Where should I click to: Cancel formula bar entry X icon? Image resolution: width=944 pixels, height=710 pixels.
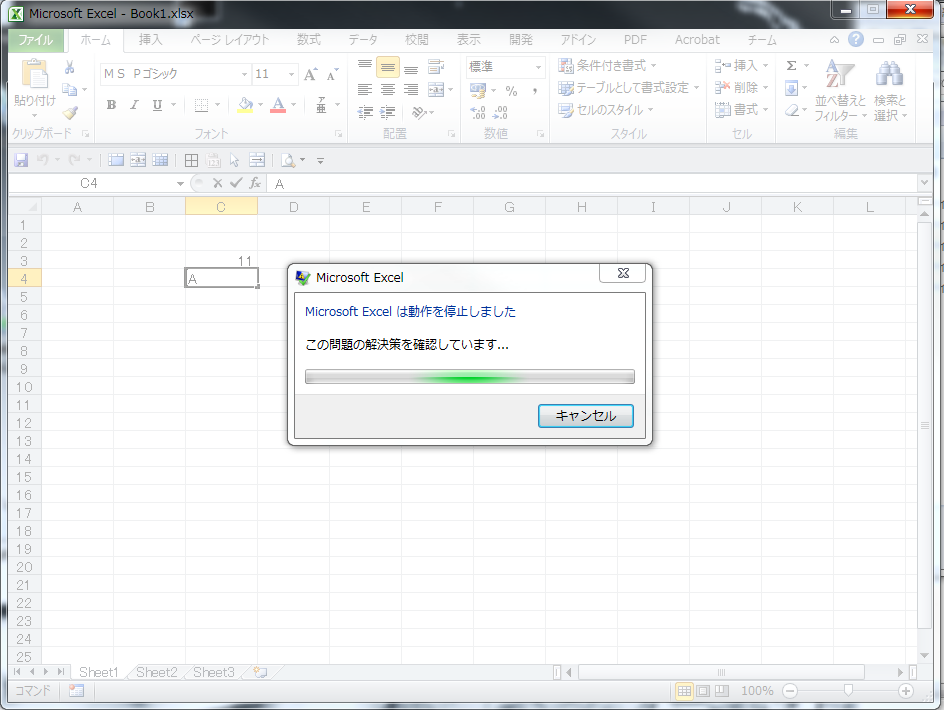coord(217,183)
